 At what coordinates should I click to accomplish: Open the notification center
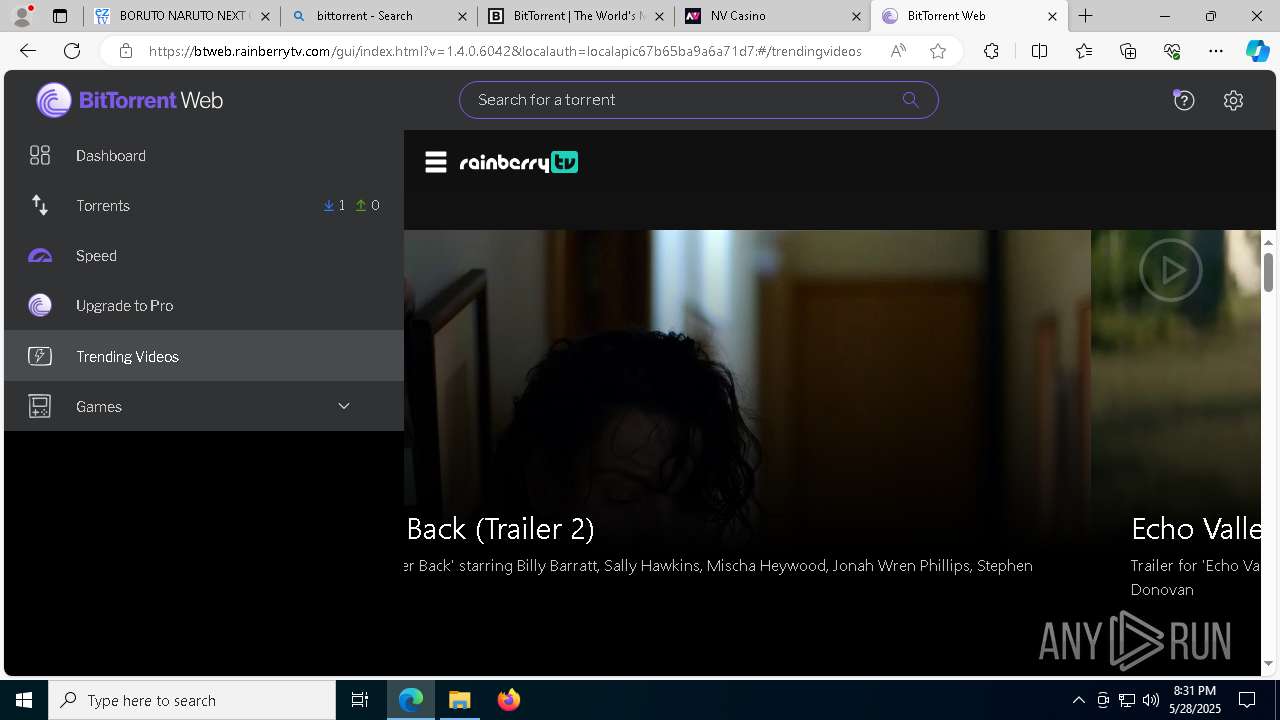click(x=1247, y=700)
